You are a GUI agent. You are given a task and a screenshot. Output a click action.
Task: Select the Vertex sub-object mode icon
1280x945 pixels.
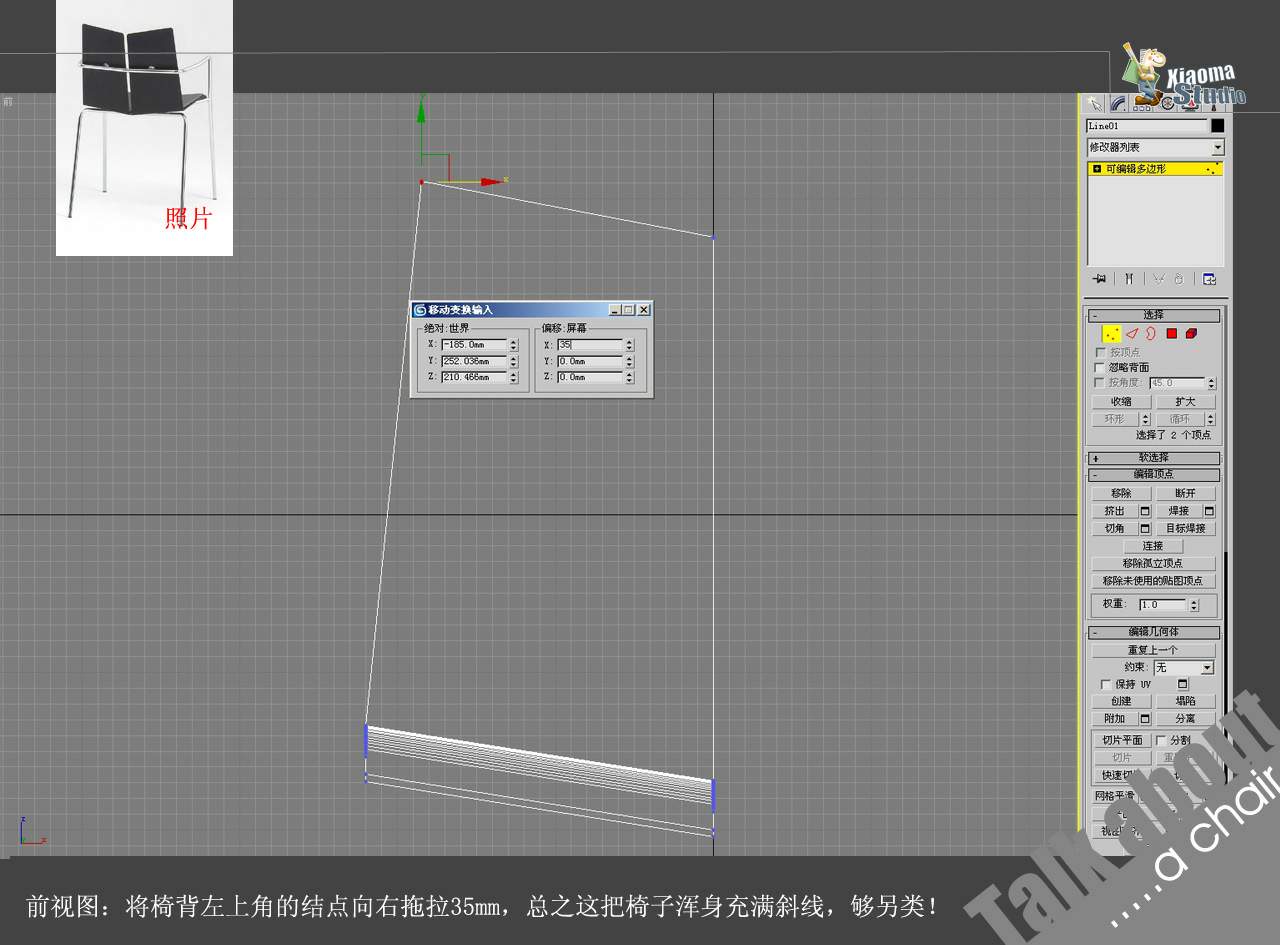(x=1111, y=334)
